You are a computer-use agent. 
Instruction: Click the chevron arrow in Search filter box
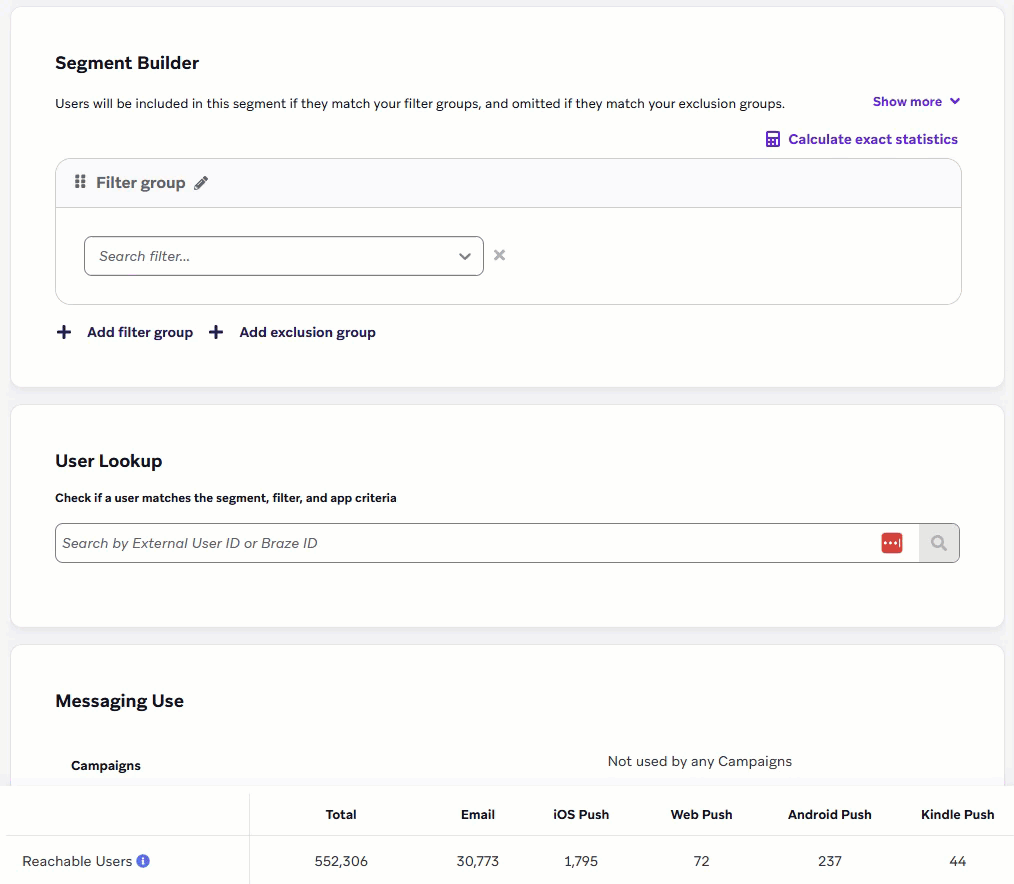(x=465, y=257)
